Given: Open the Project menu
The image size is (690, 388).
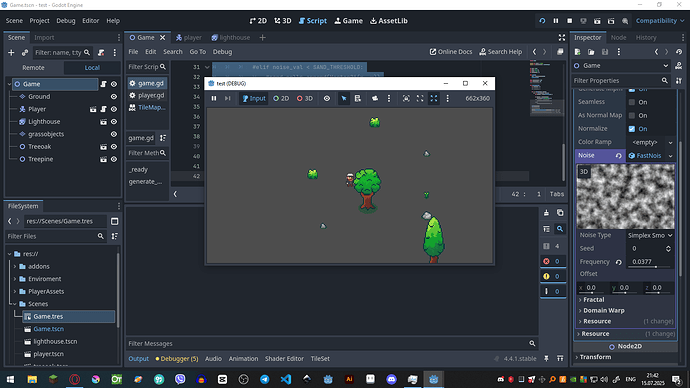Looking at the screenshot, I should click(x=39, y=21).
